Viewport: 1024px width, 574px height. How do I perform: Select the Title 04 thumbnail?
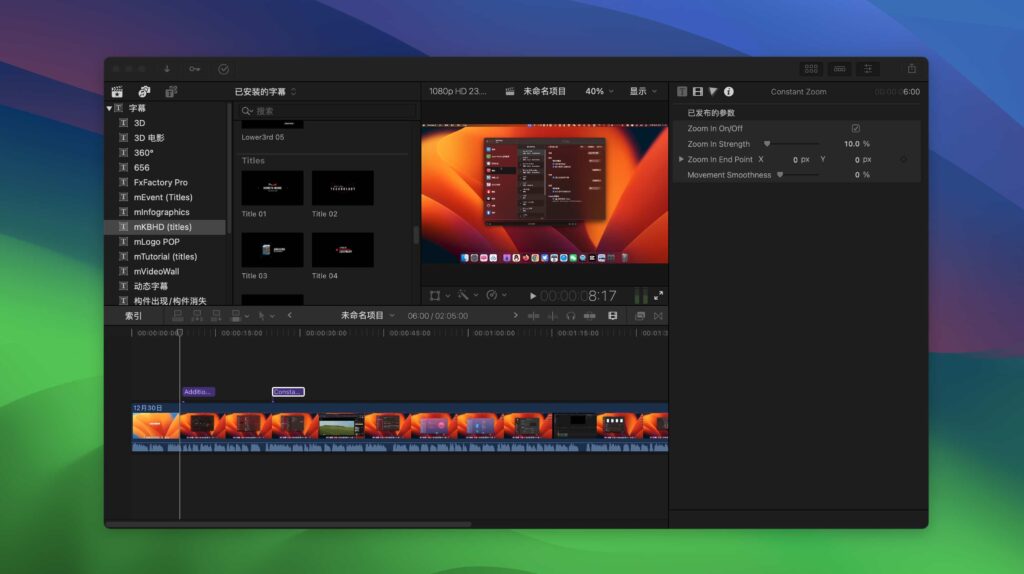coord(343,250)
